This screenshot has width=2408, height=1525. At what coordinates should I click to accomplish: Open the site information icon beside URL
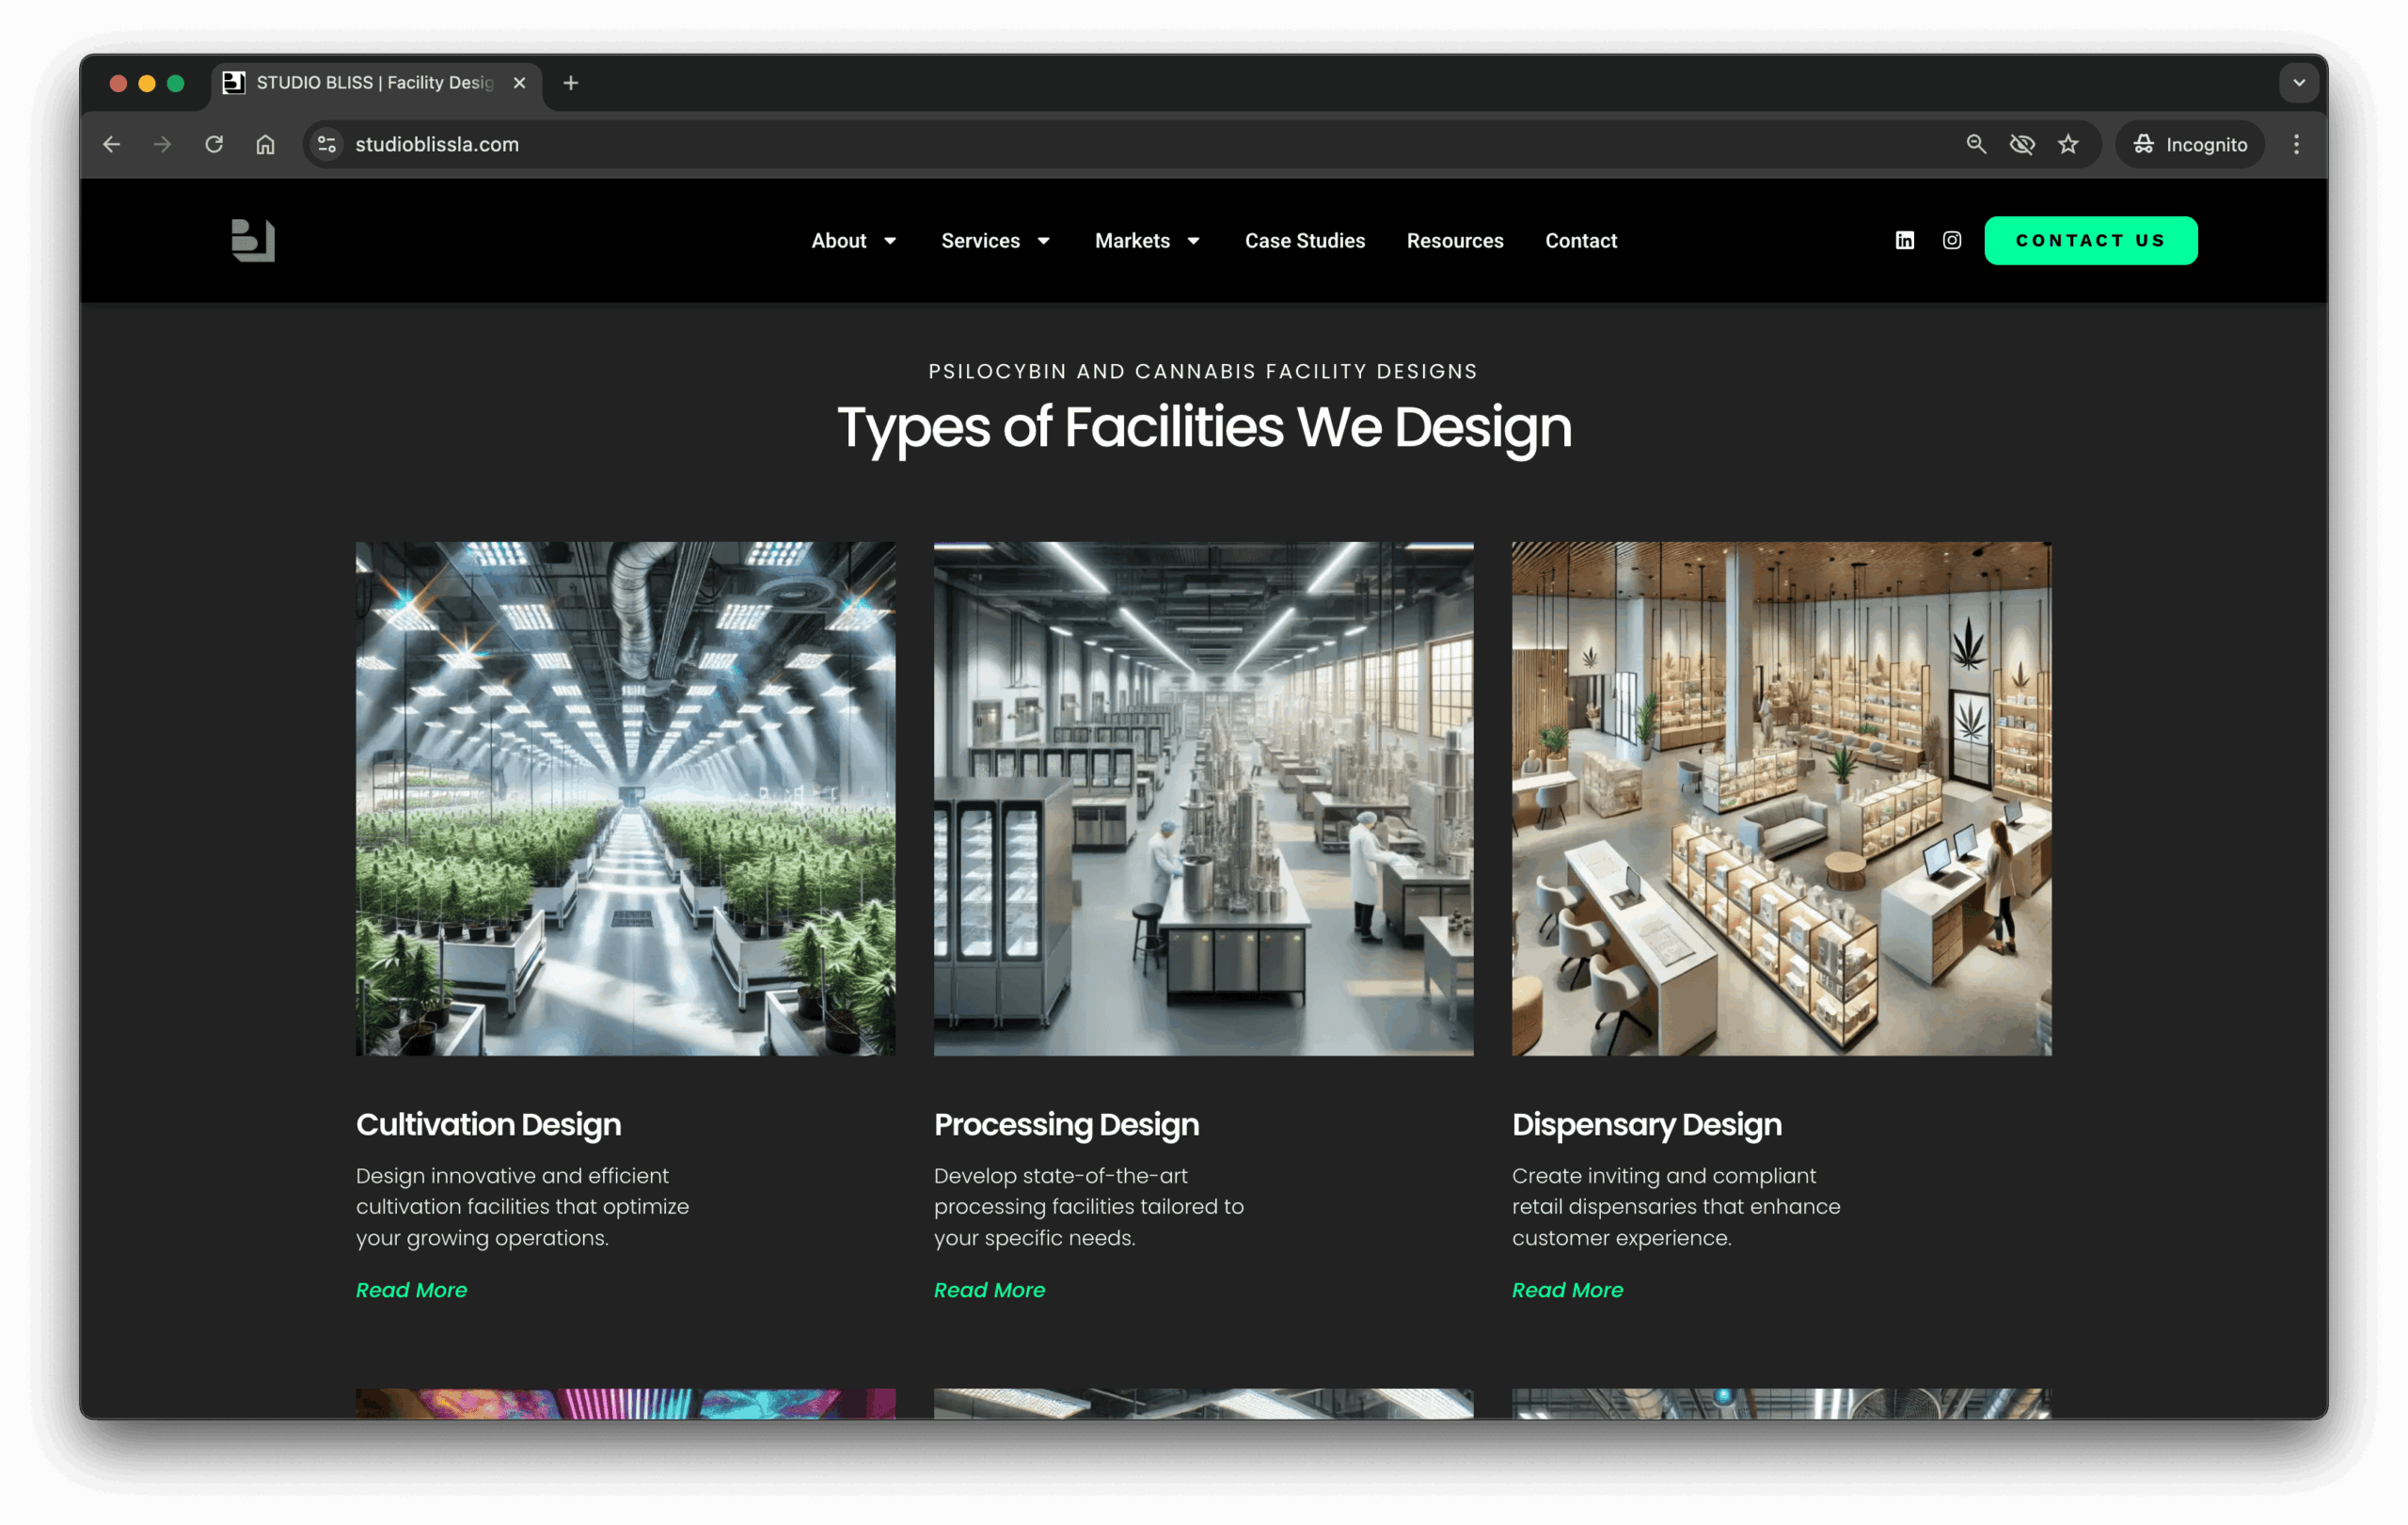pyautogui.click(x=327, y=144)
